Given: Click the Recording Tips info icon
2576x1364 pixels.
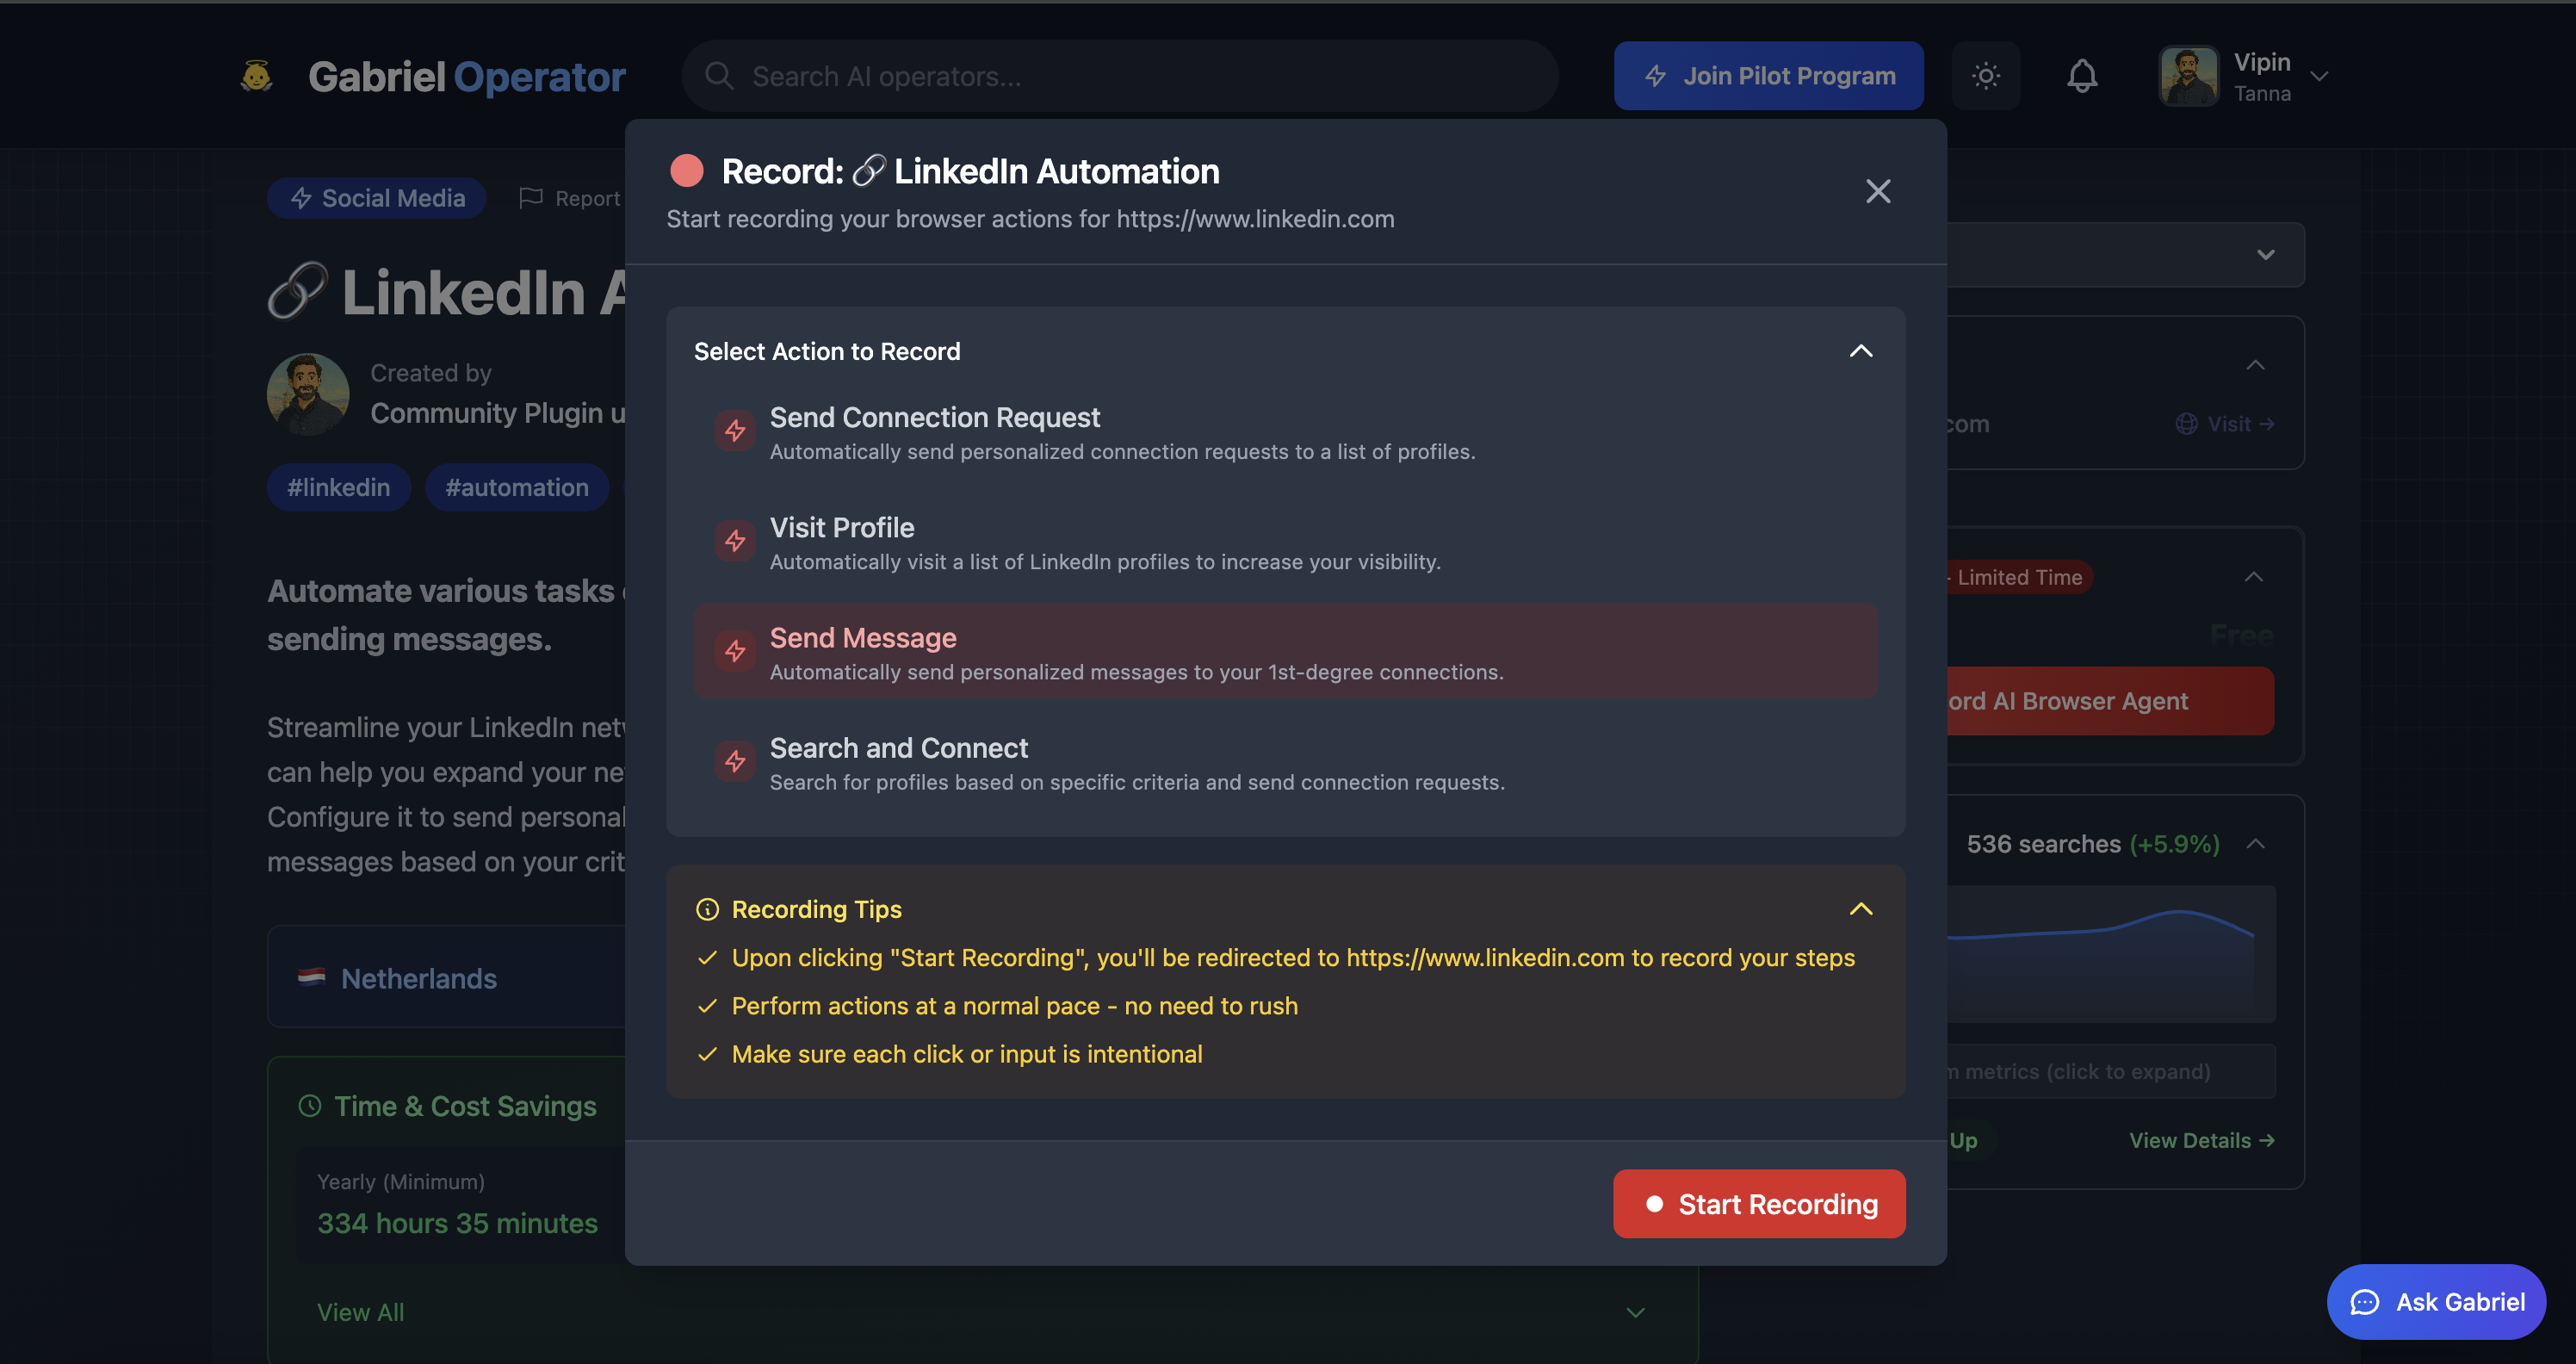Looking at the screenshot, I should click(x=707, y=909).
